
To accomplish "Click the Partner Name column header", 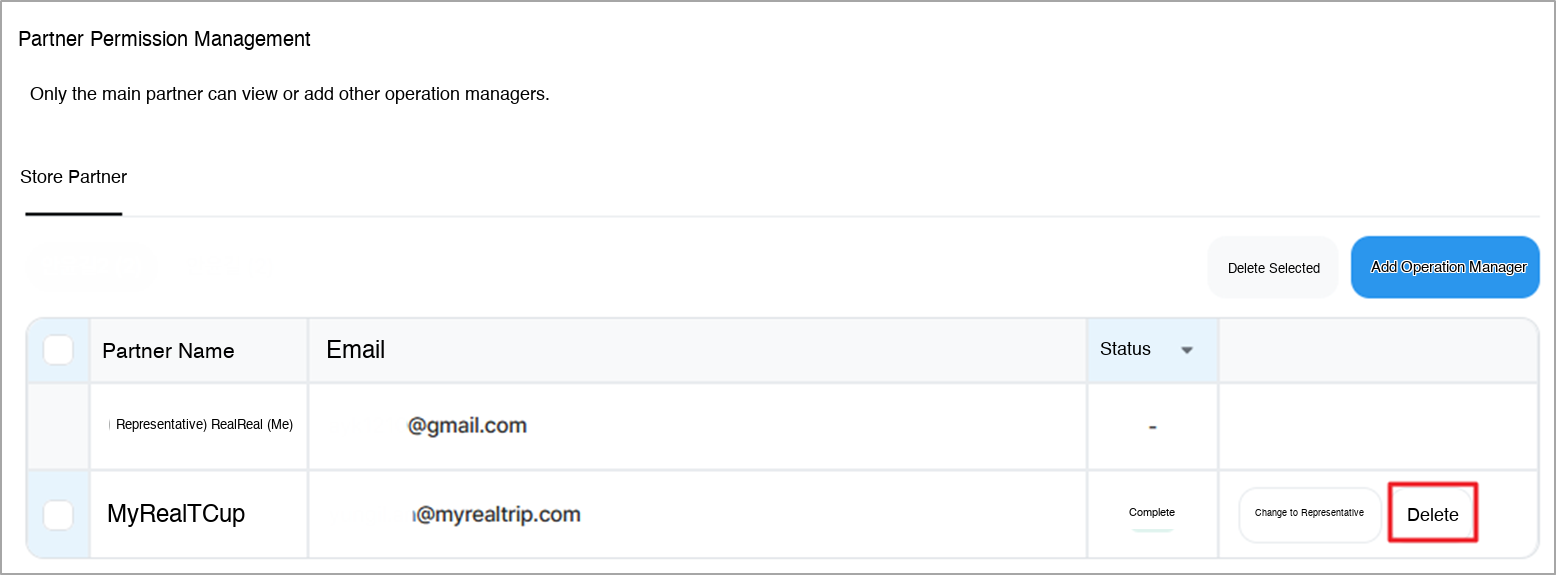I will 168,351.
